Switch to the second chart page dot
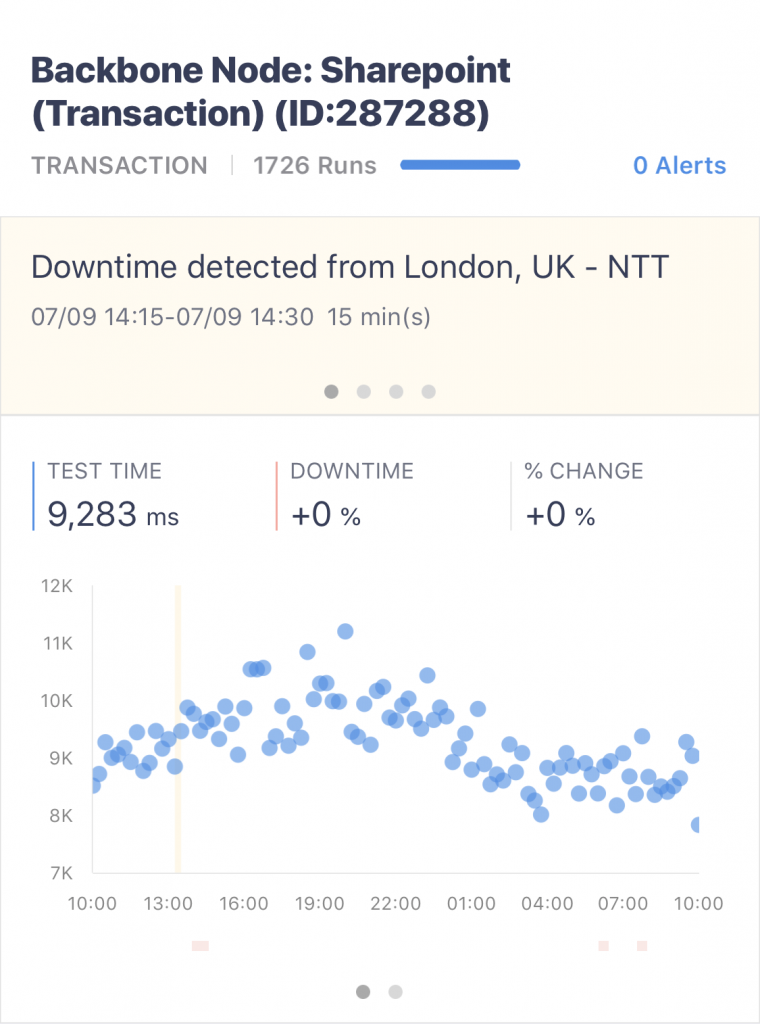Viewport: 760px width, 1024px height. pyautogui.click(x=396, y=992)
